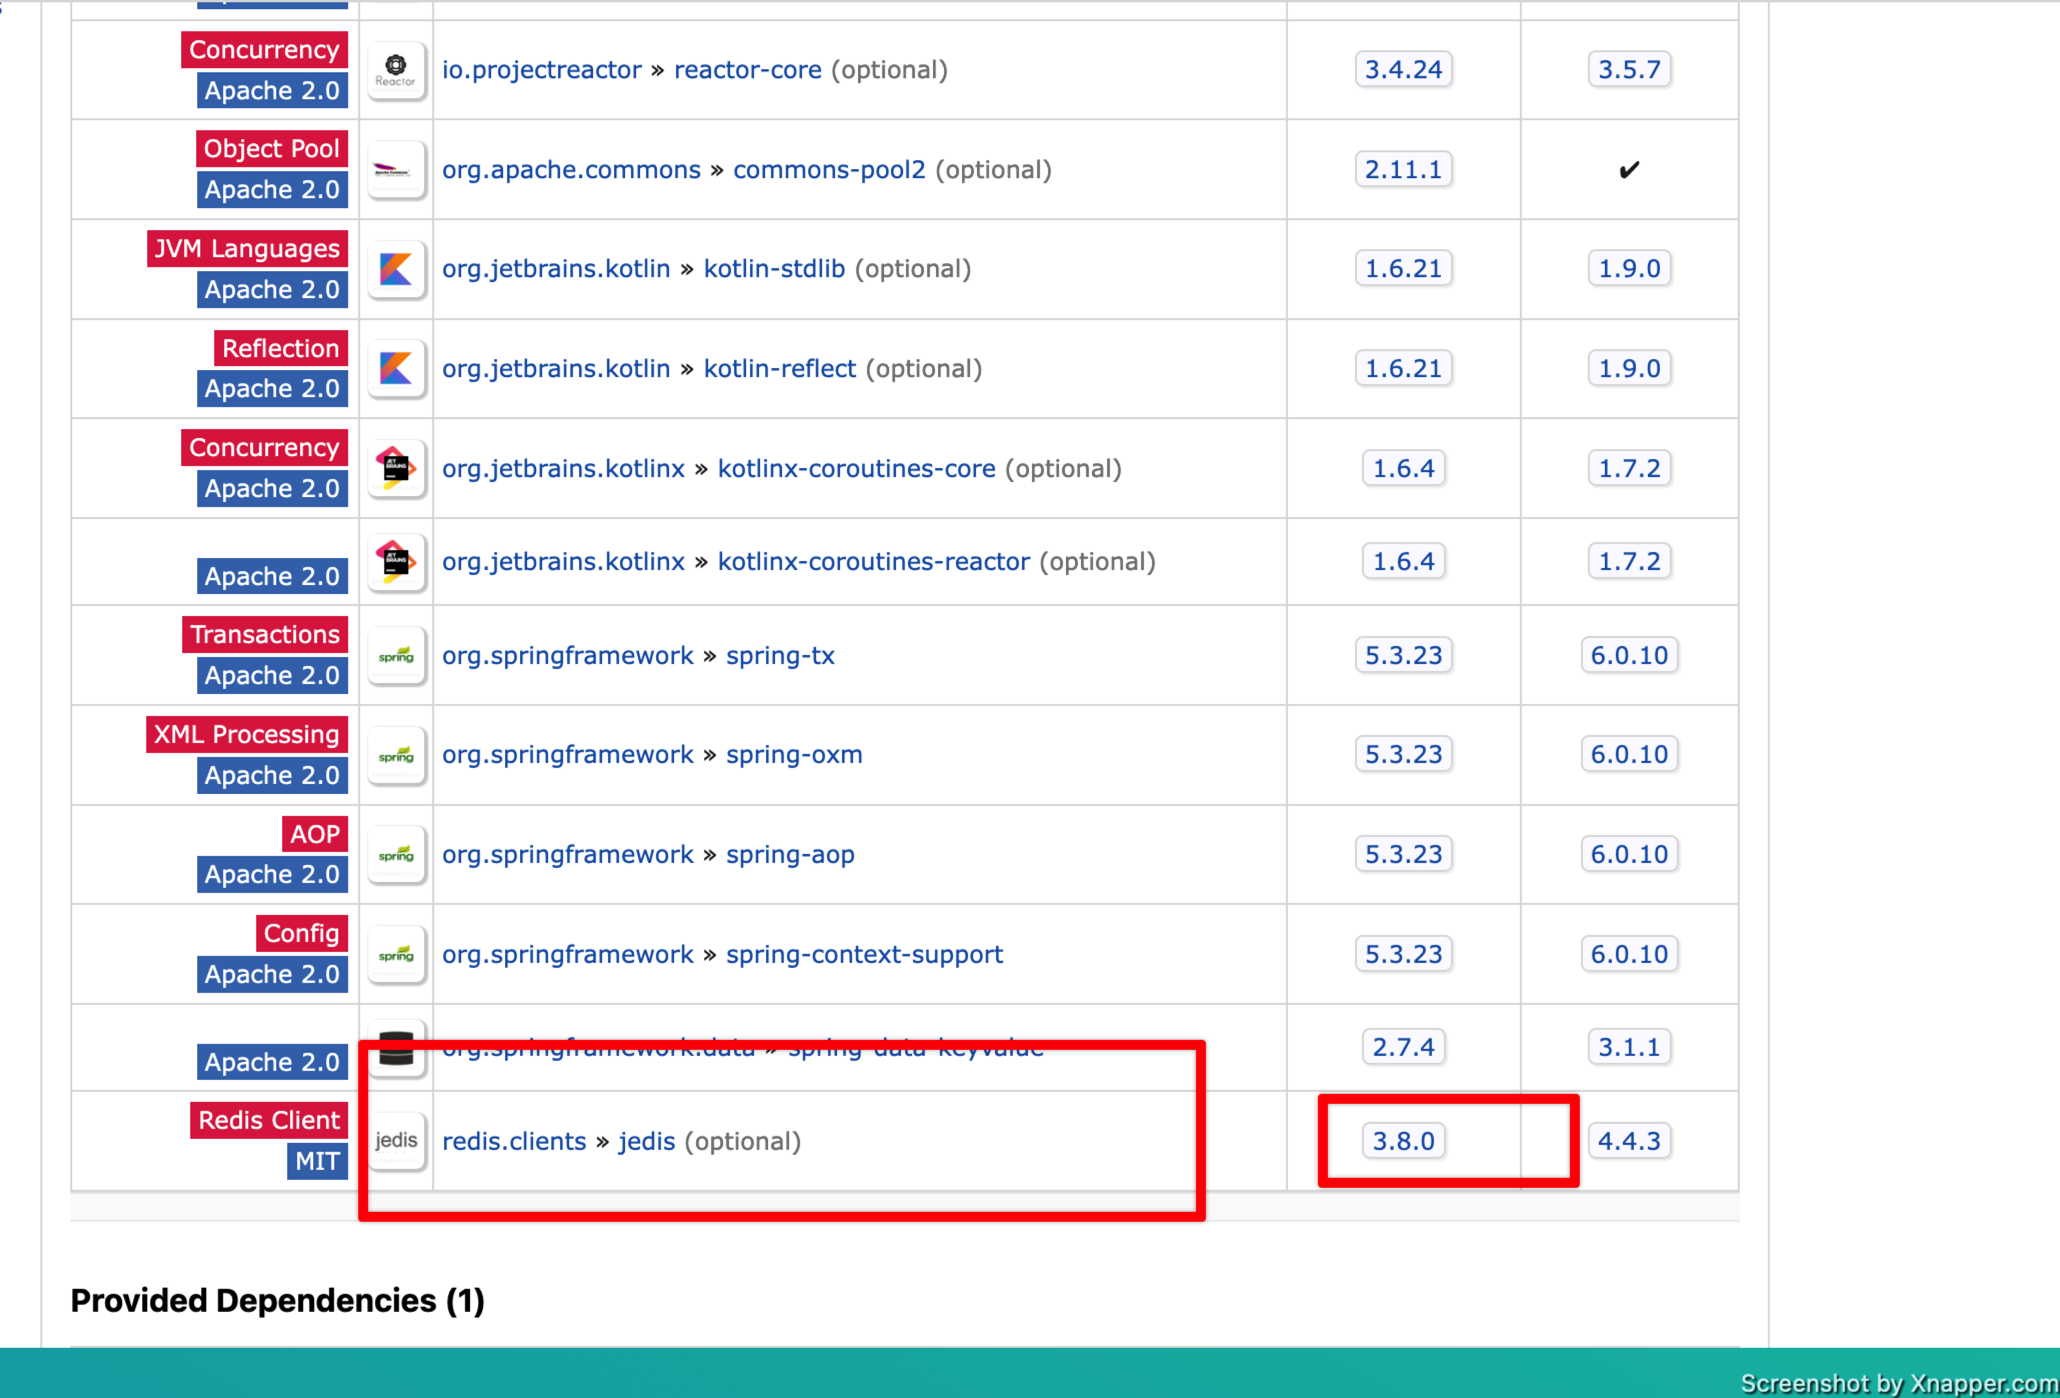
Task: Open the org.jetbrains.kotlinx group for coroutines-reactor
Action: tap(563, 561)
